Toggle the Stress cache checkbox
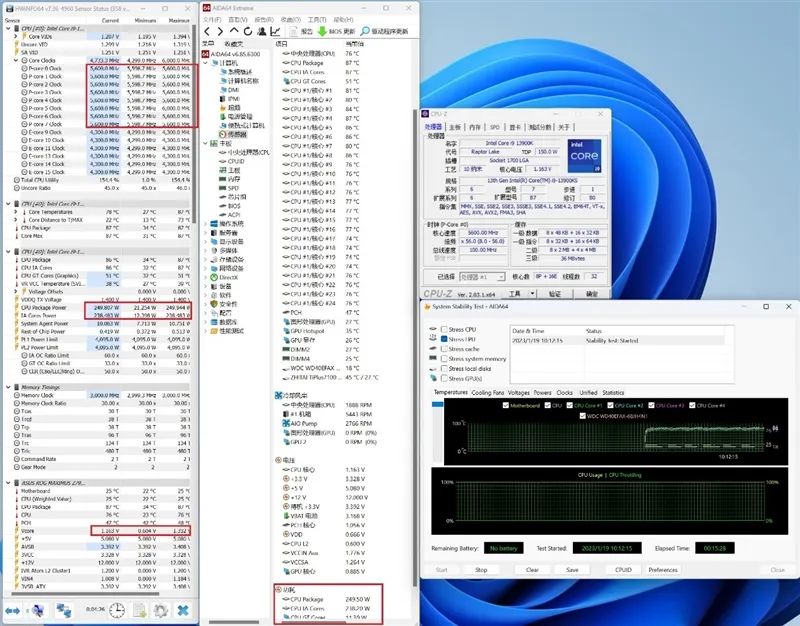The image size is (800, 626). click(444, 349)
